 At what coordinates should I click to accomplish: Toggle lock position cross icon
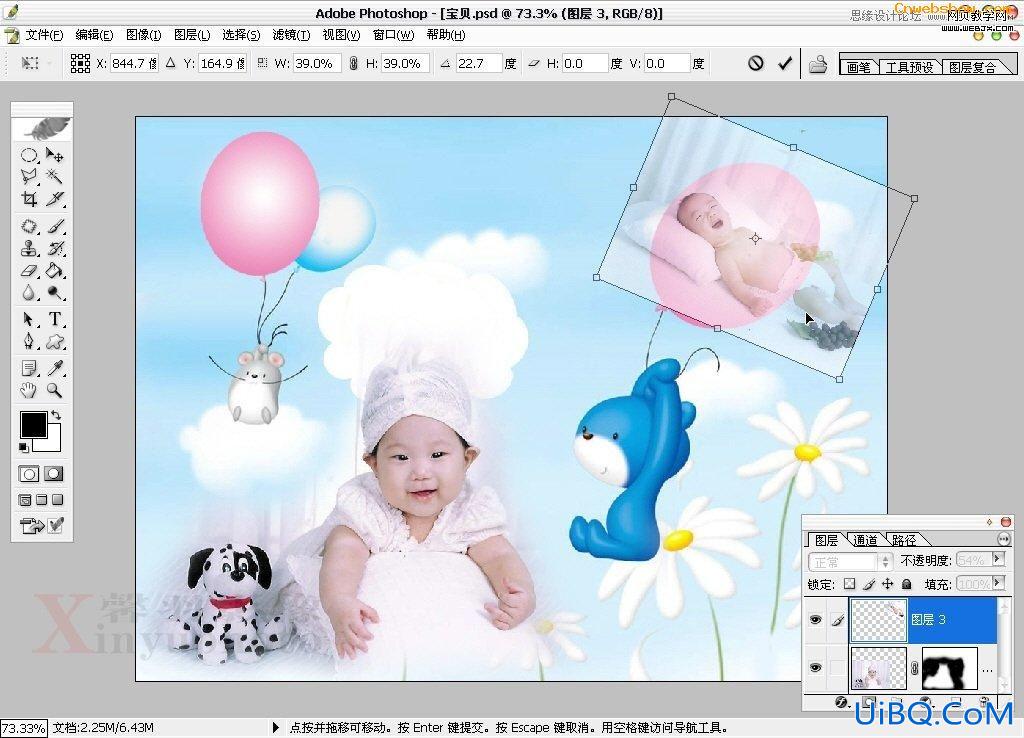coord(888,584)
